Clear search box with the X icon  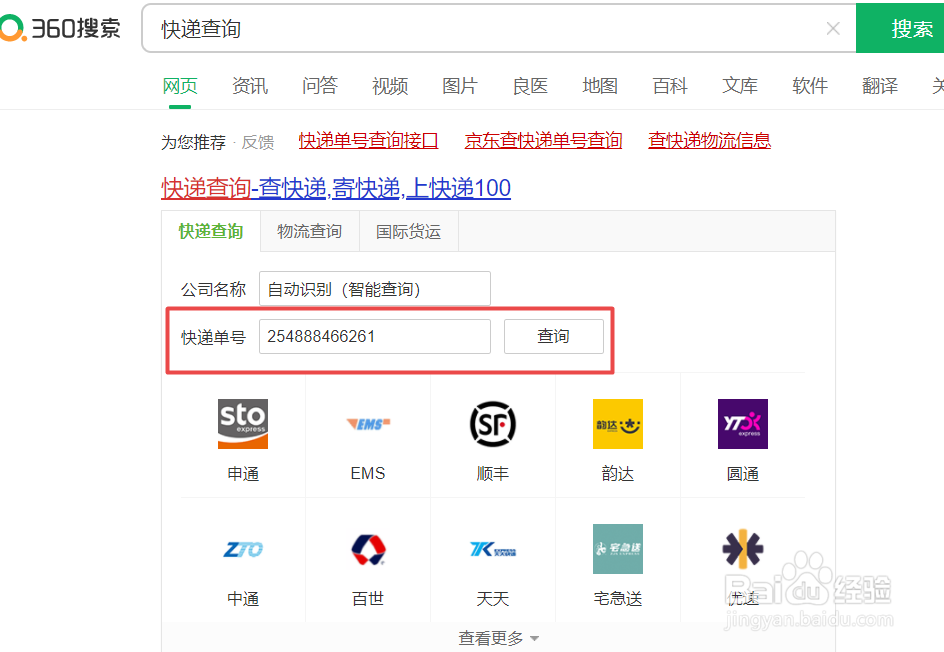[833, 28]
